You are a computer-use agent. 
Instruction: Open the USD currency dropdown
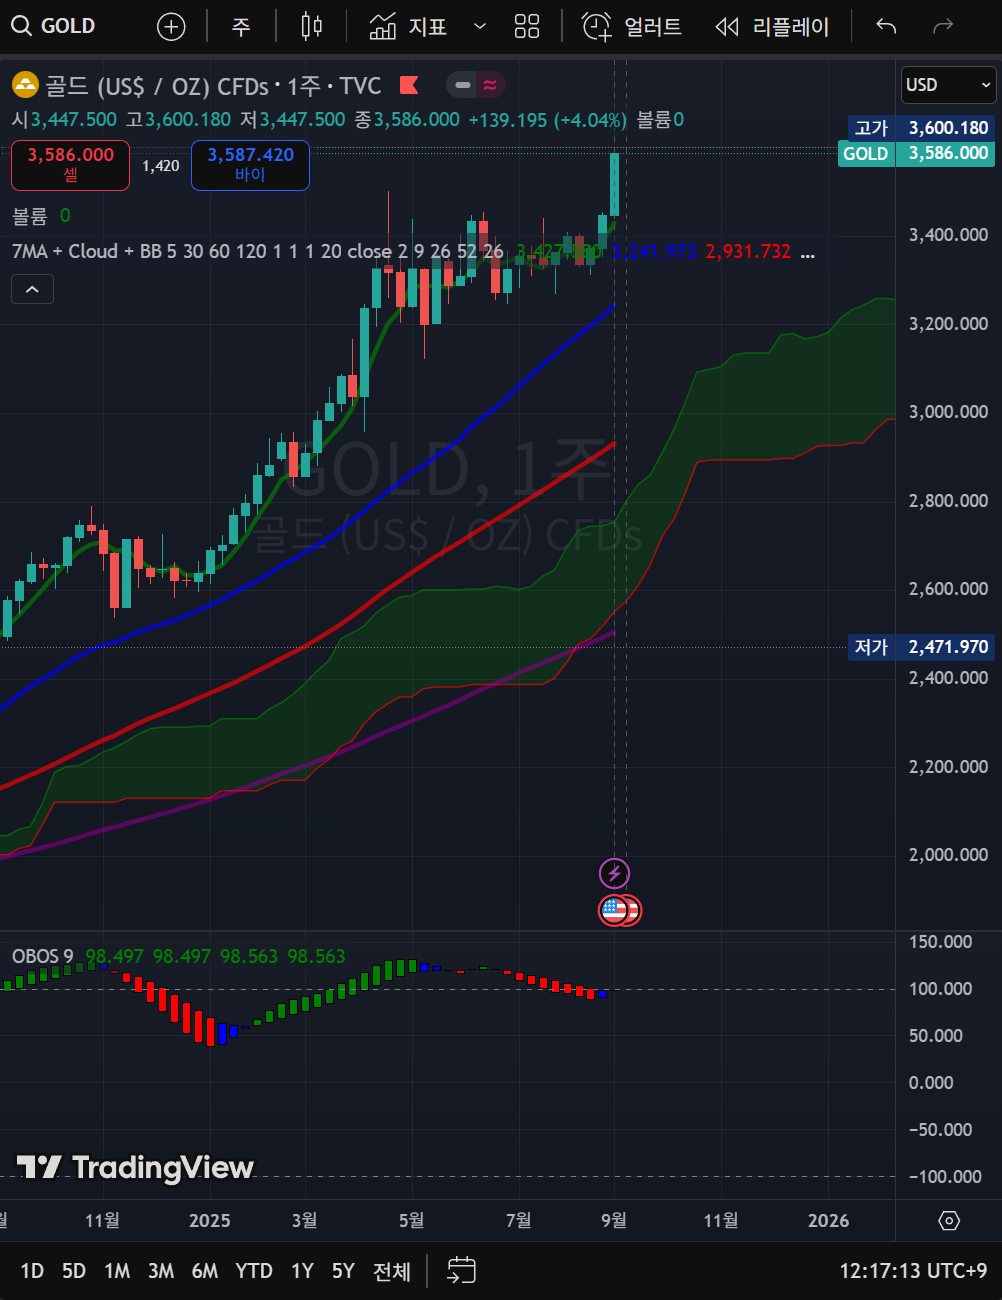point(948,85)
